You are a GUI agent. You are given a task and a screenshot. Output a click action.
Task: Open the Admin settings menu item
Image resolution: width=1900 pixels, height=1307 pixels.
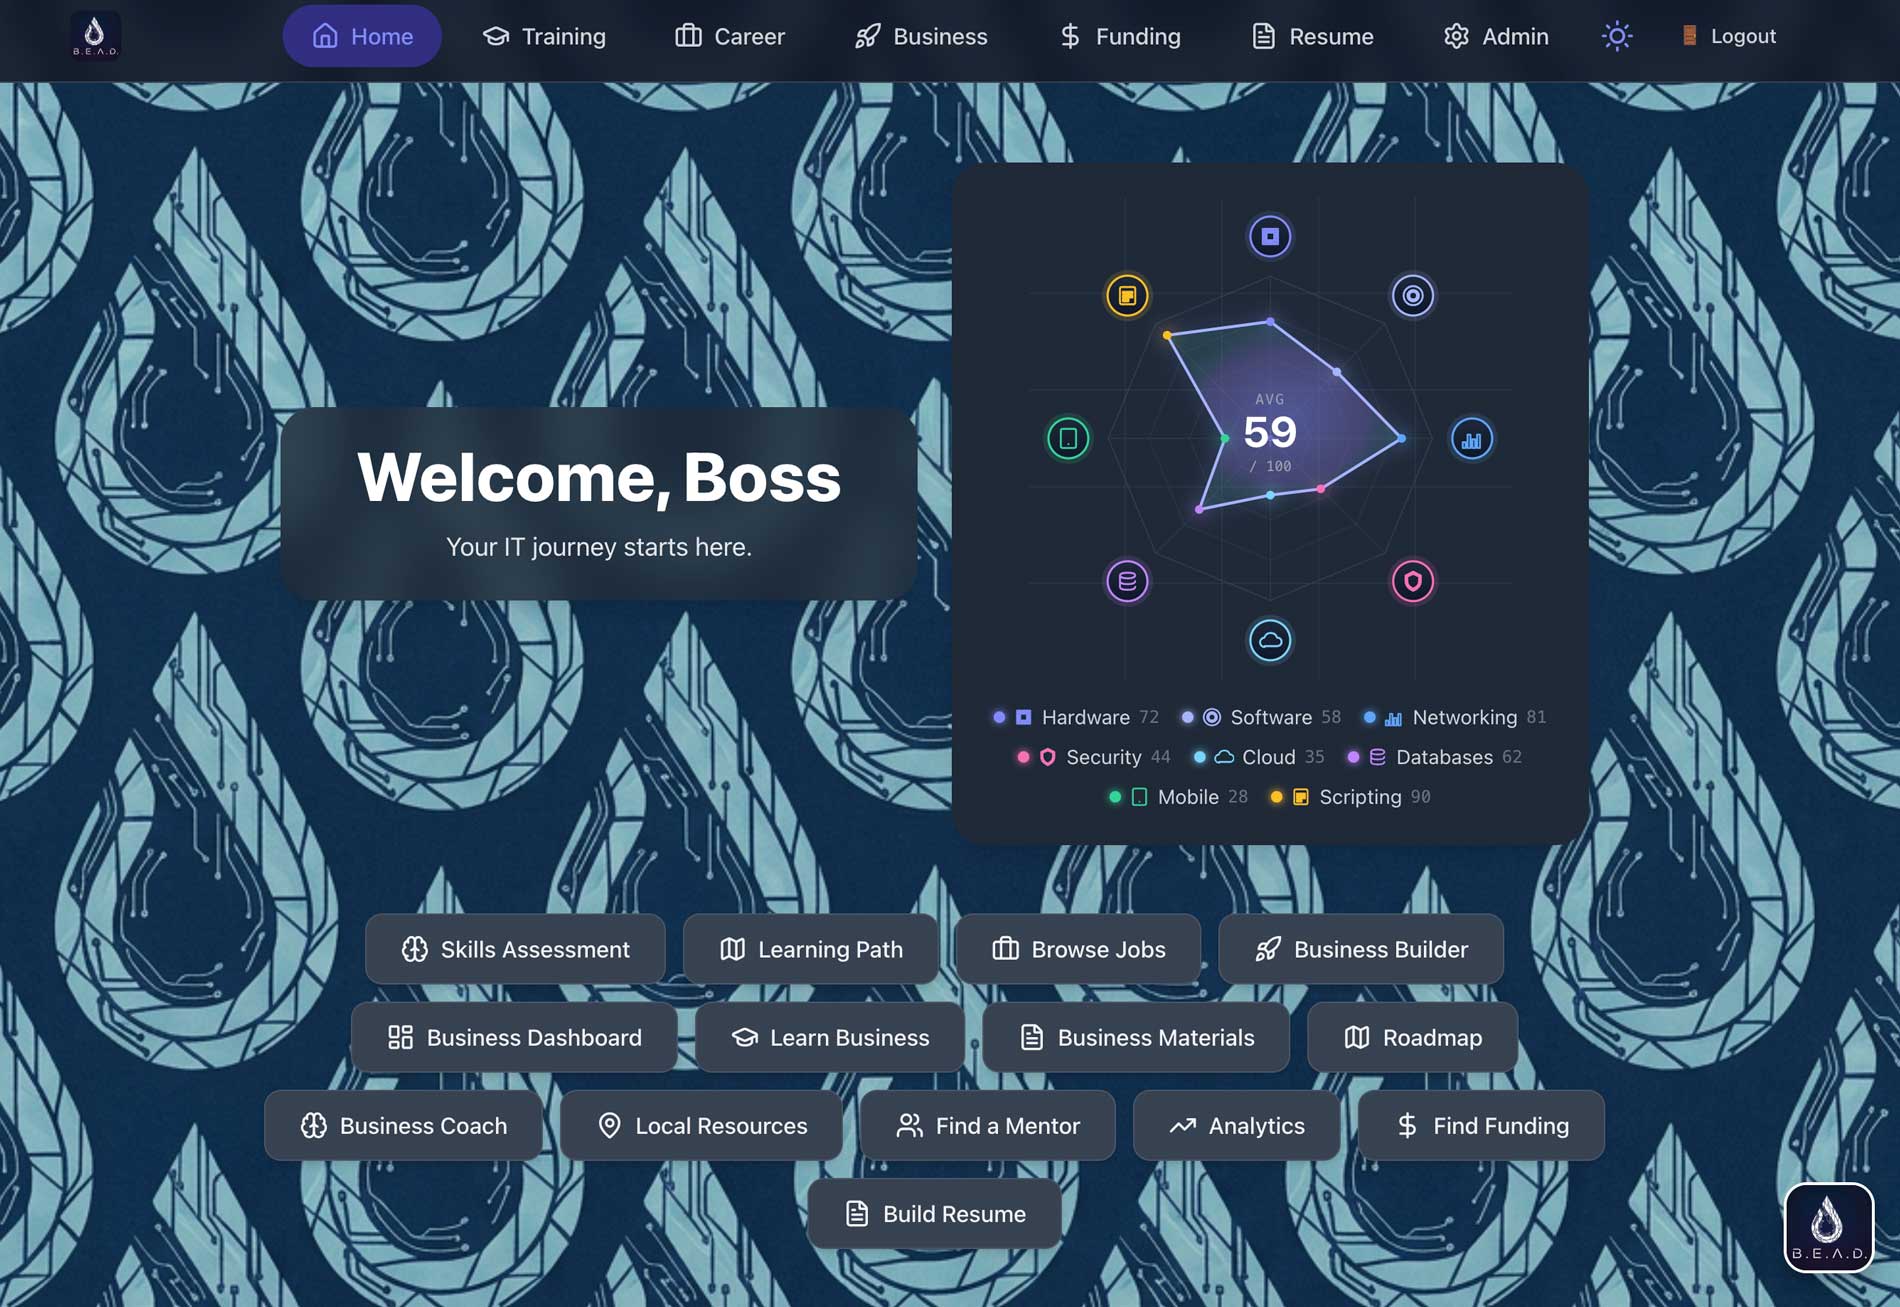[1496, 36]
